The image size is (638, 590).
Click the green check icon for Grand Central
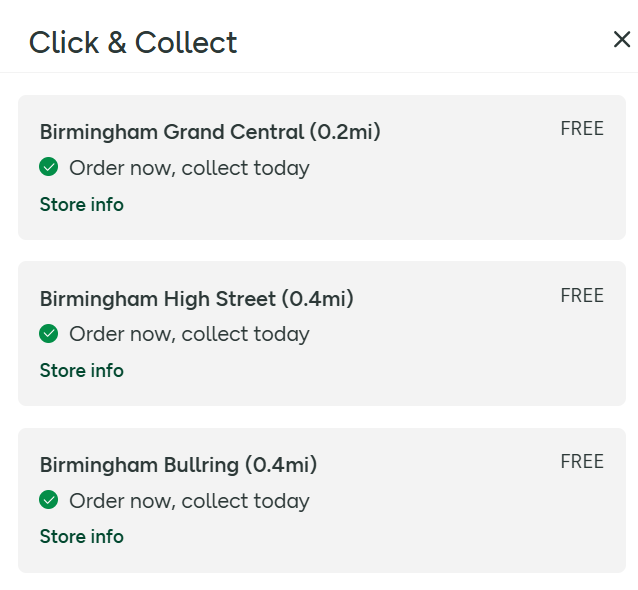(x=49, y=167)
